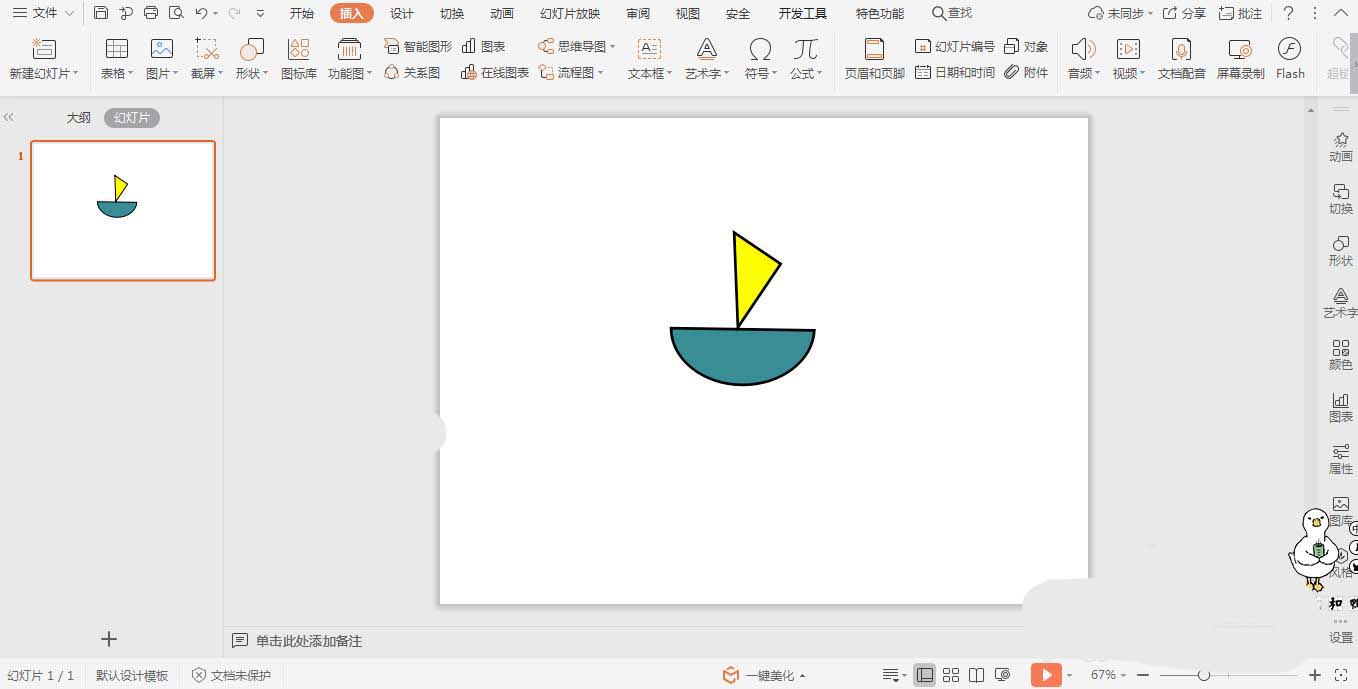The height and width of the screenshot is (689, 1358).
Task: Click the 图标库 icon library button
Action: 298,59
